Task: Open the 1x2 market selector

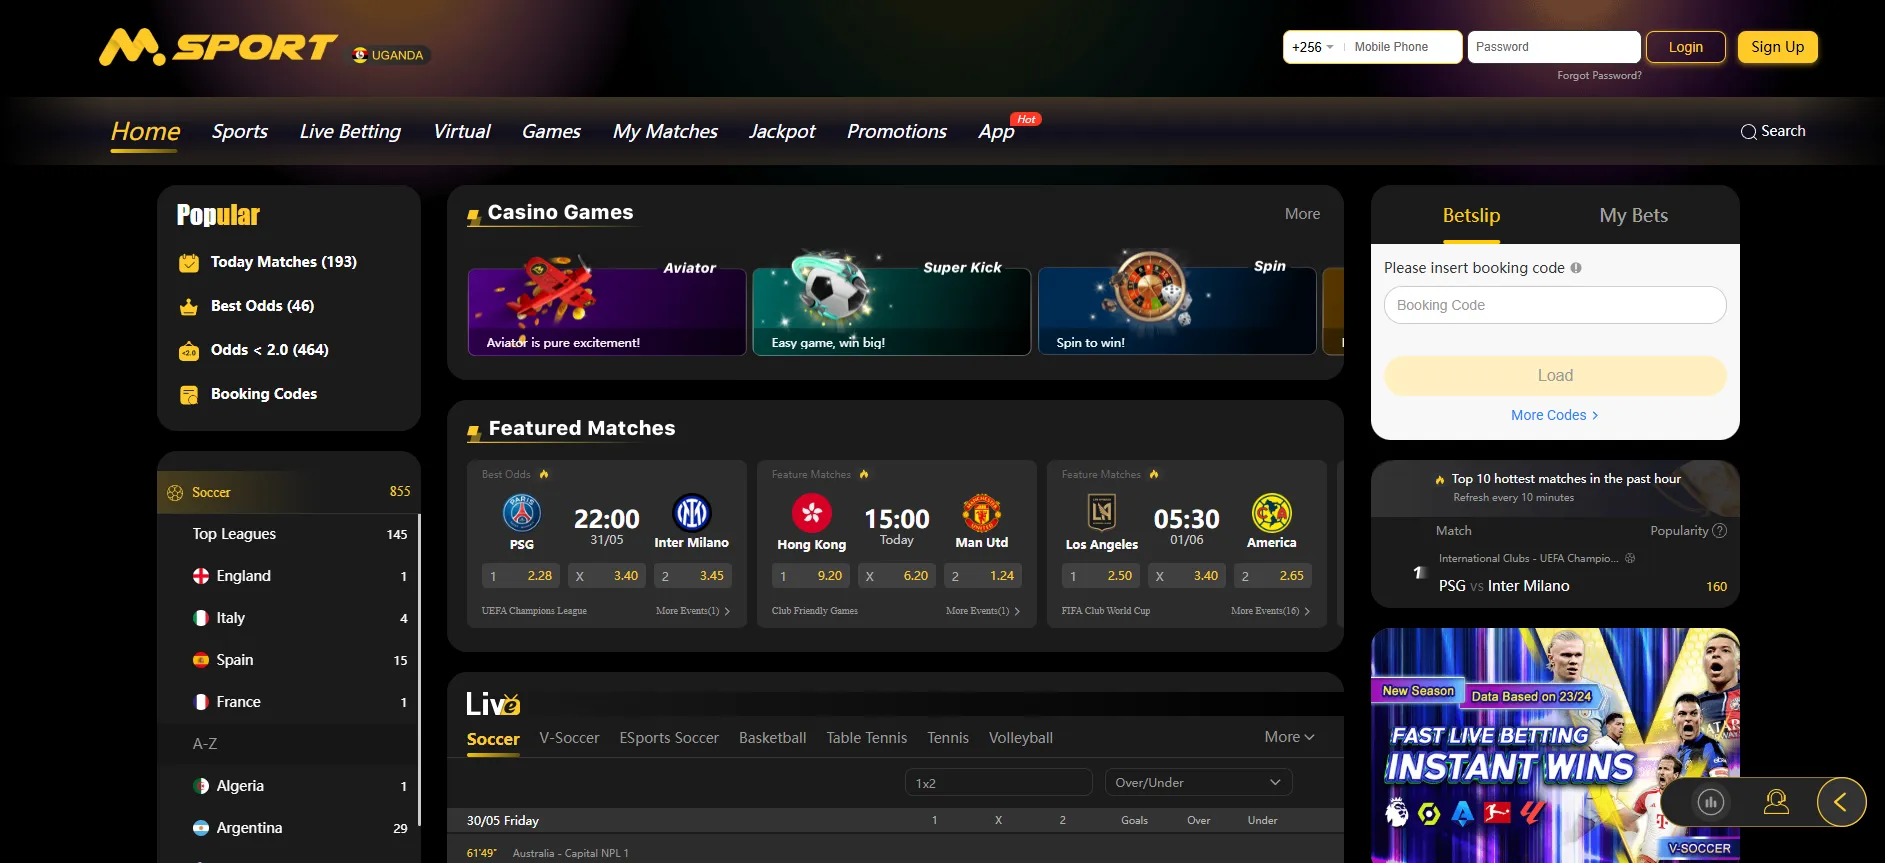Action: pos(998,783)
